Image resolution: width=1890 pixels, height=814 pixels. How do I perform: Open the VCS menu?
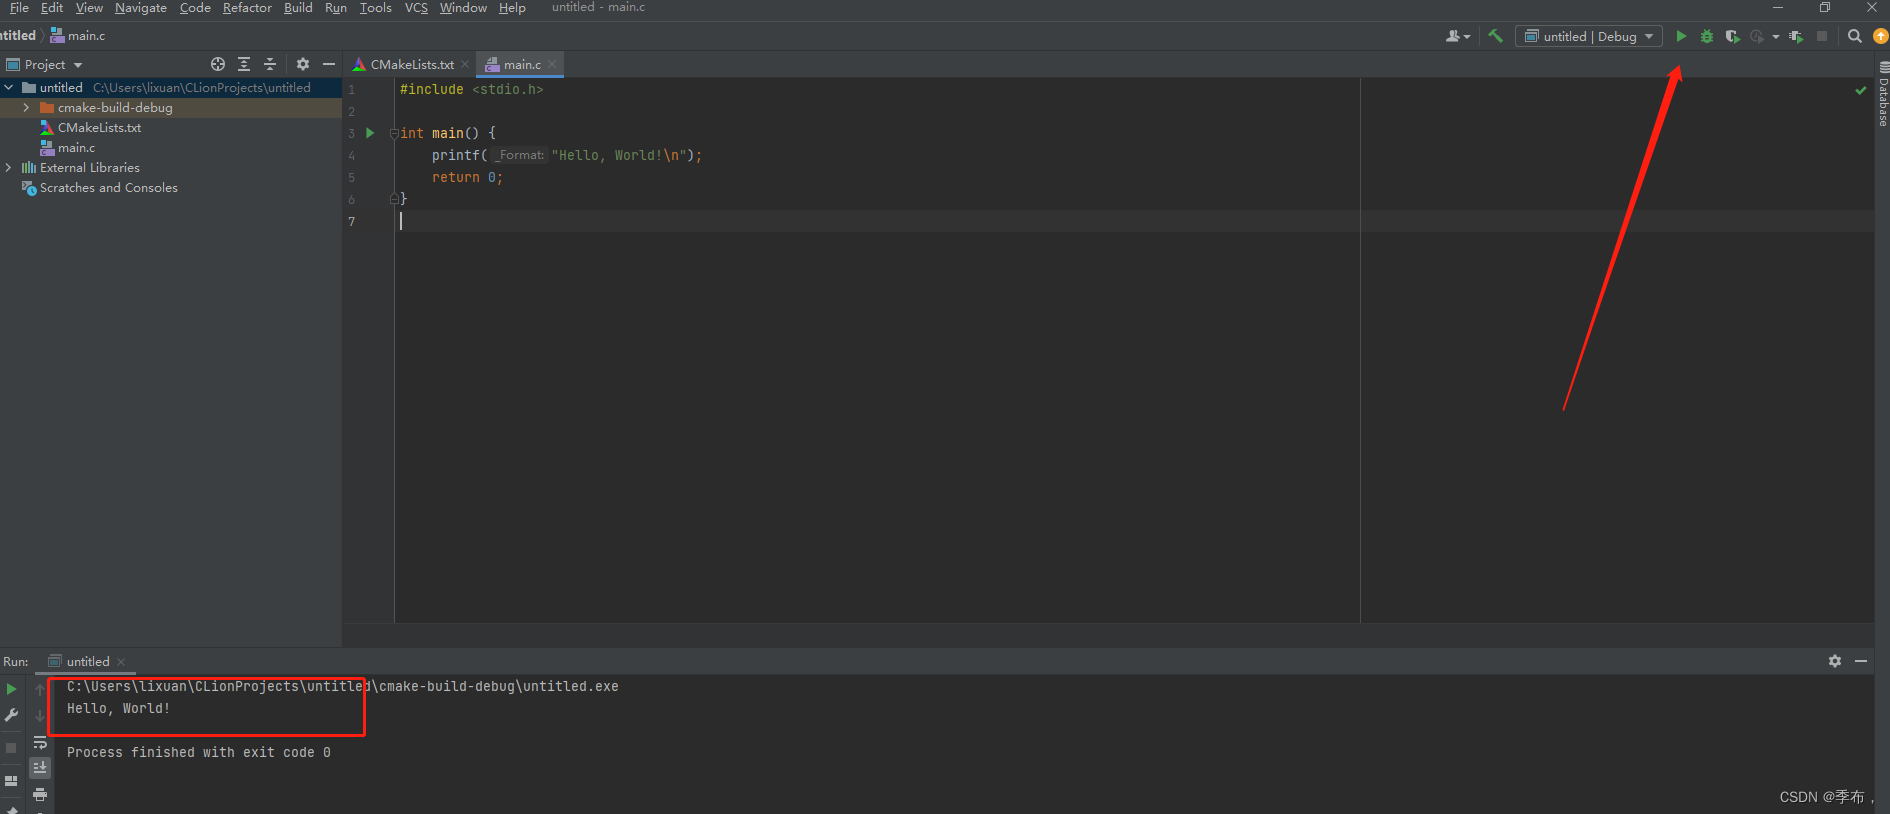pos(416,8)
